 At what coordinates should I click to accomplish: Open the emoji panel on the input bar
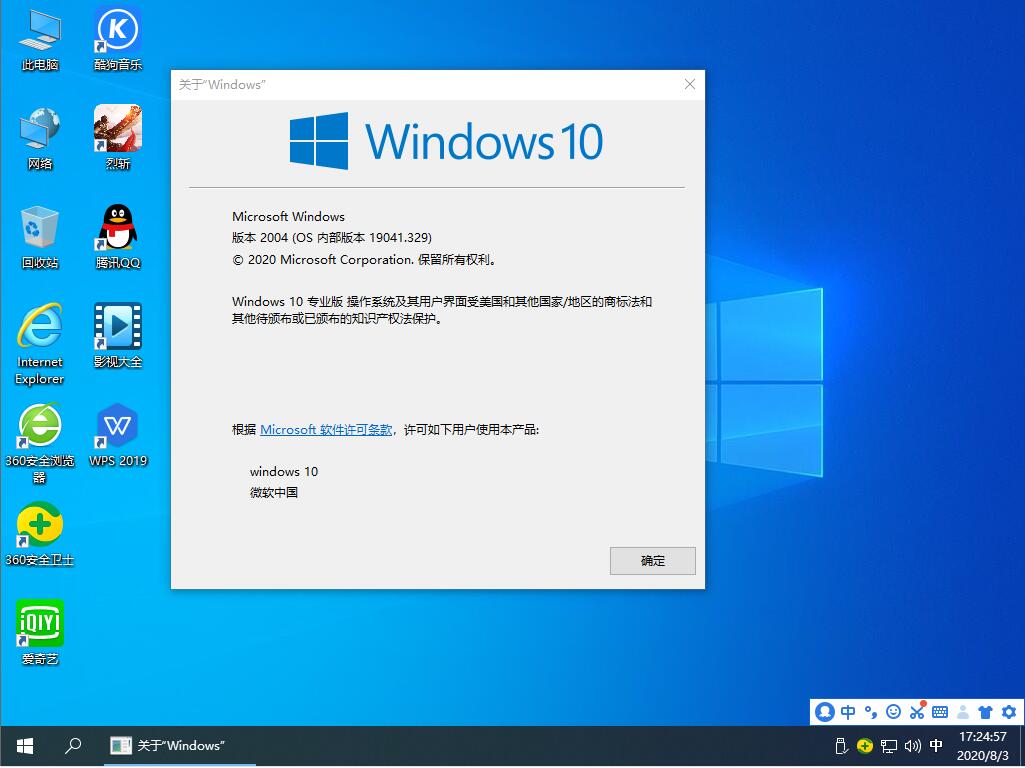tap(893, 712)
